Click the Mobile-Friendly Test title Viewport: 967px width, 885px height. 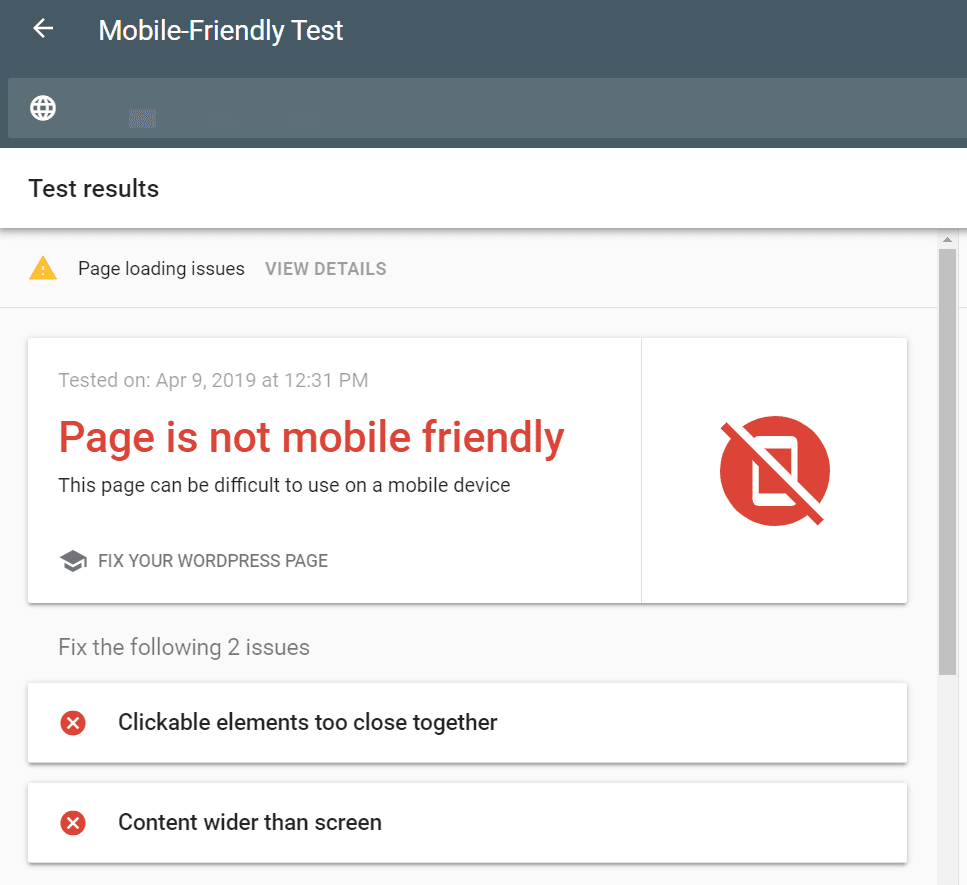[x=220, y=31]
